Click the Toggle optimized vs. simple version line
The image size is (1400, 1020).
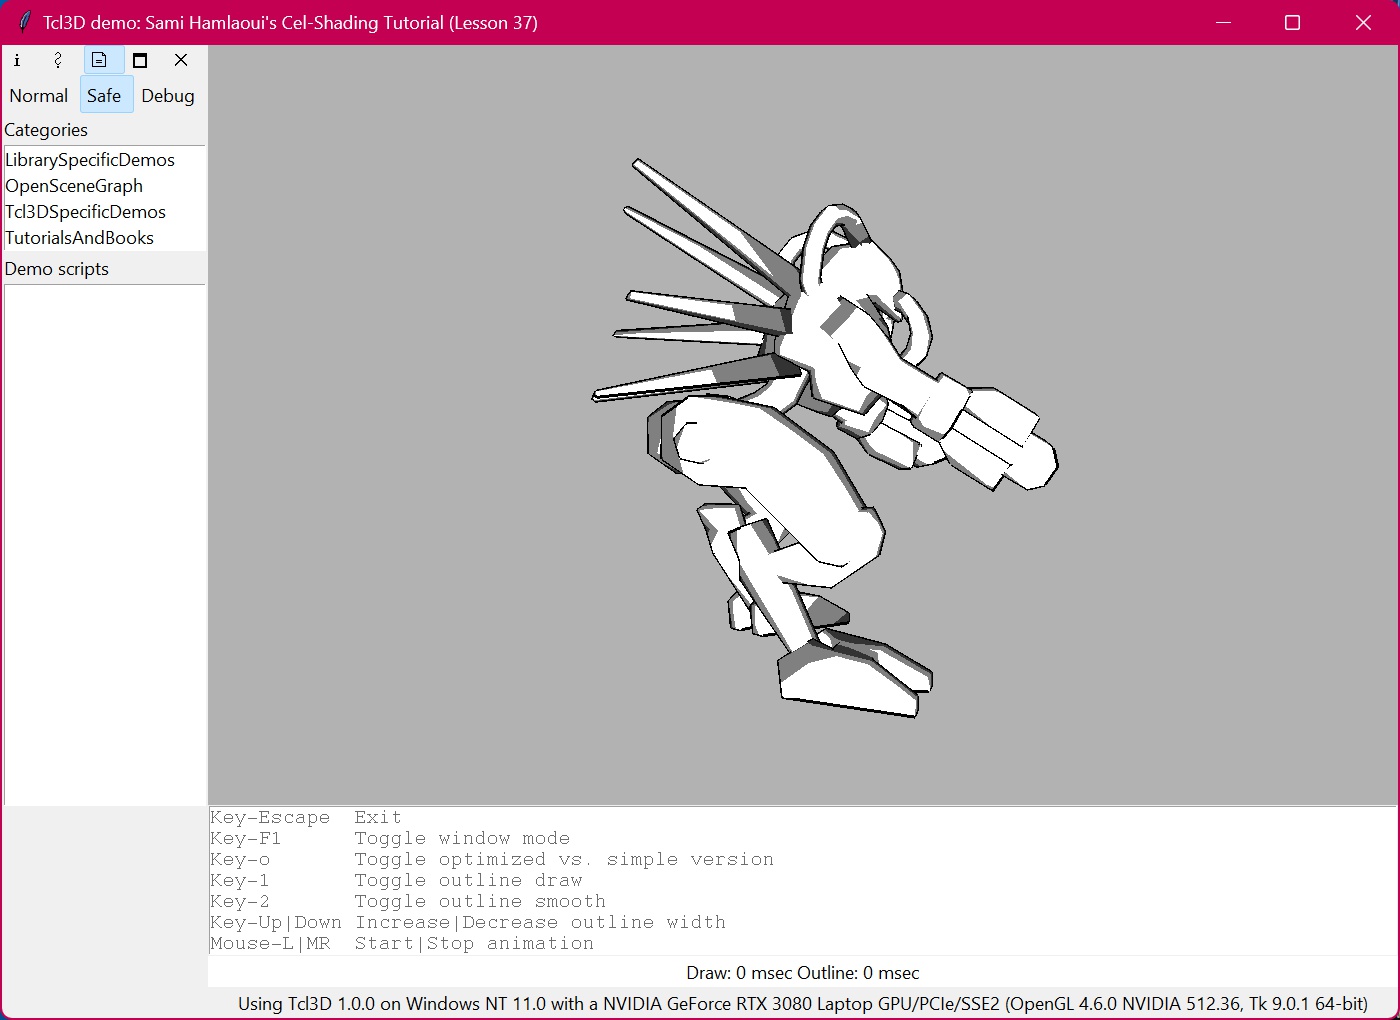[x=492, y=860]
